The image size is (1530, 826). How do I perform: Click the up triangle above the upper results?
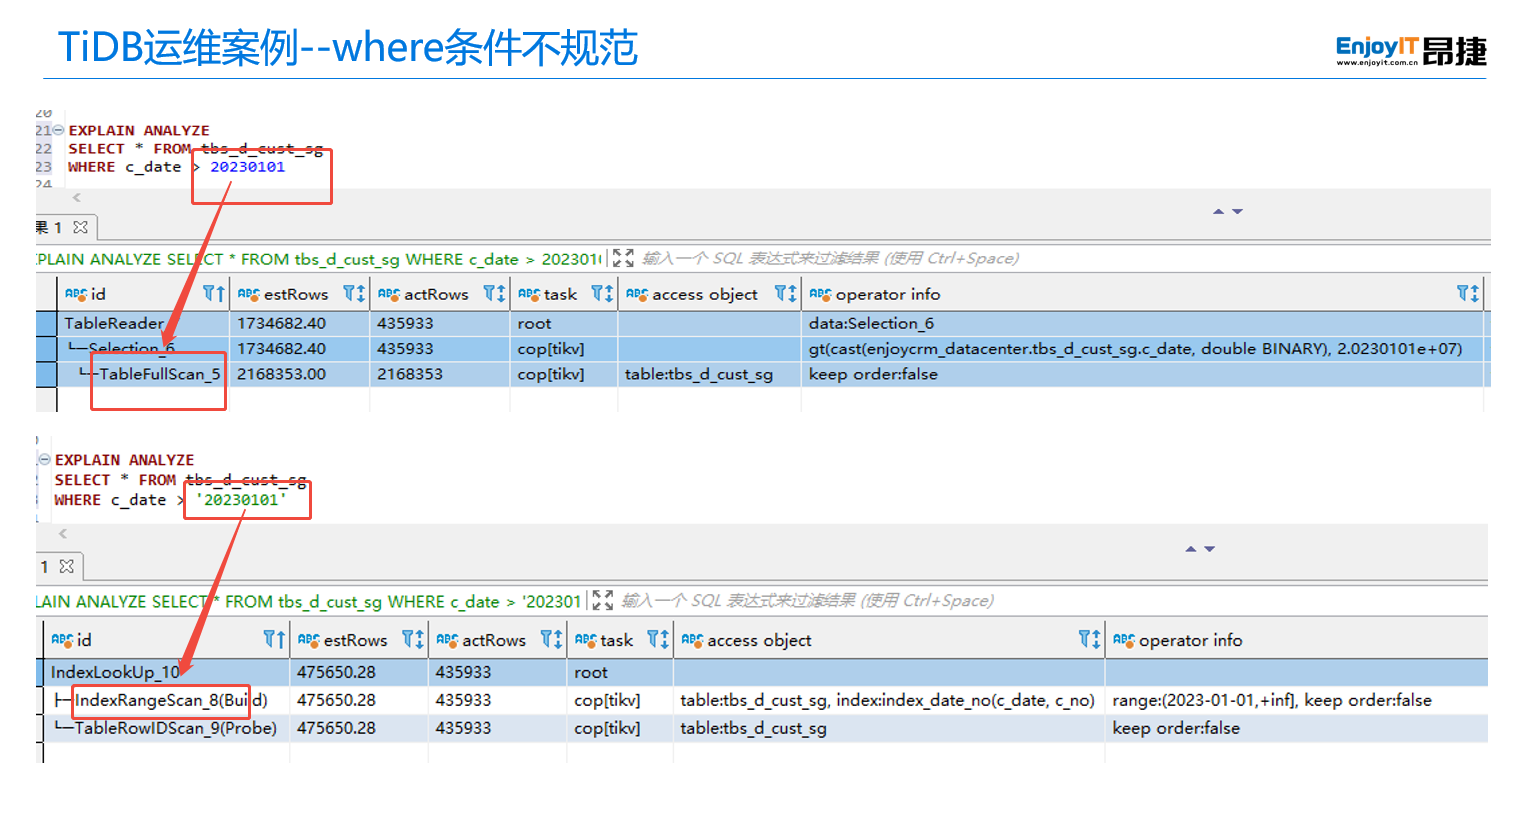[1218, 212]
